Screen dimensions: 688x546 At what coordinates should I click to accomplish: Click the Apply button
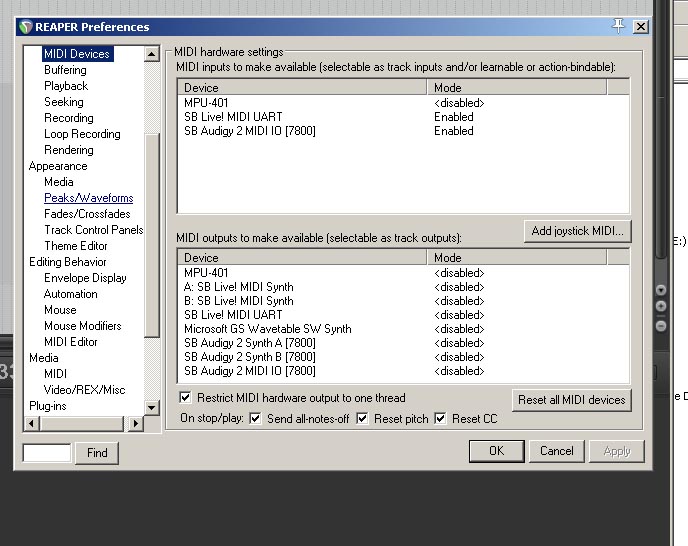click(616, 451)
